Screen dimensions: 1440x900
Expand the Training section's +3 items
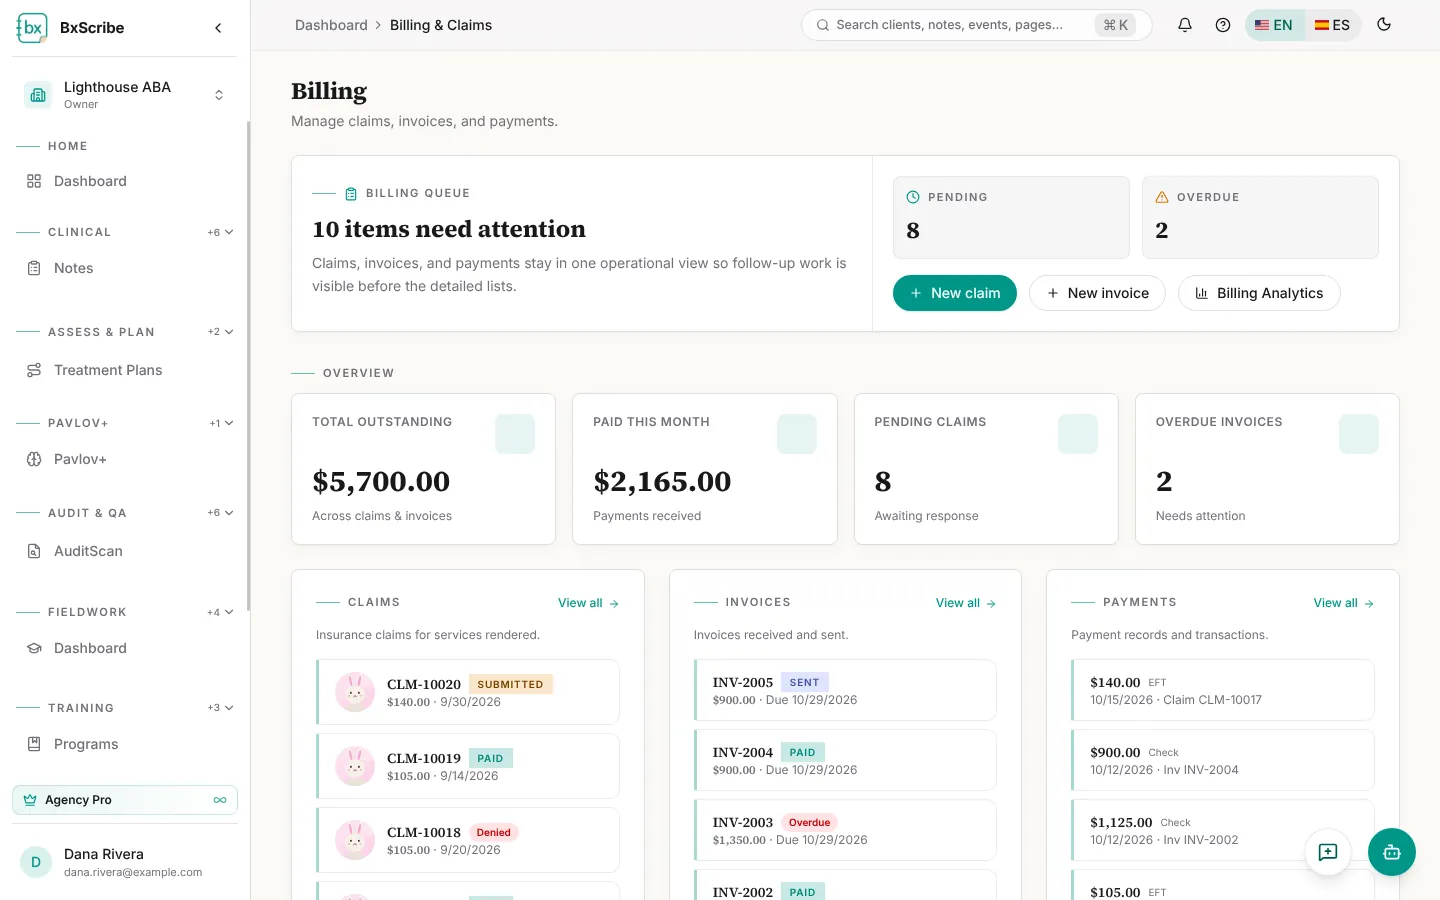click(221, 708)
